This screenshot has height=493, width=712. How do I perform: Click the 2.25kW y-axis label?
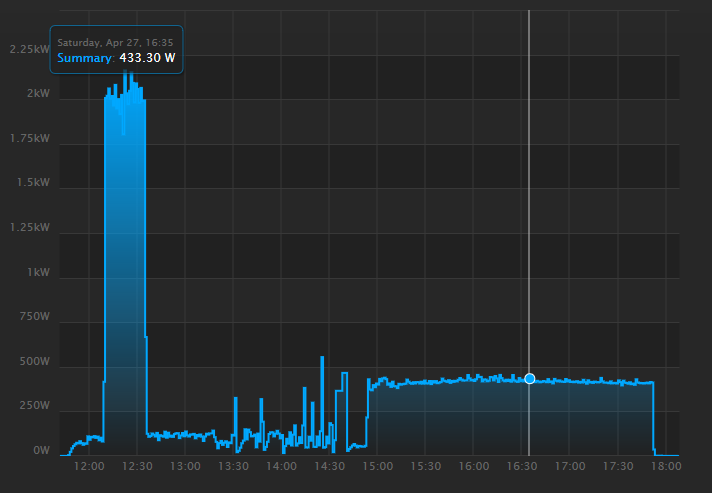30,49
